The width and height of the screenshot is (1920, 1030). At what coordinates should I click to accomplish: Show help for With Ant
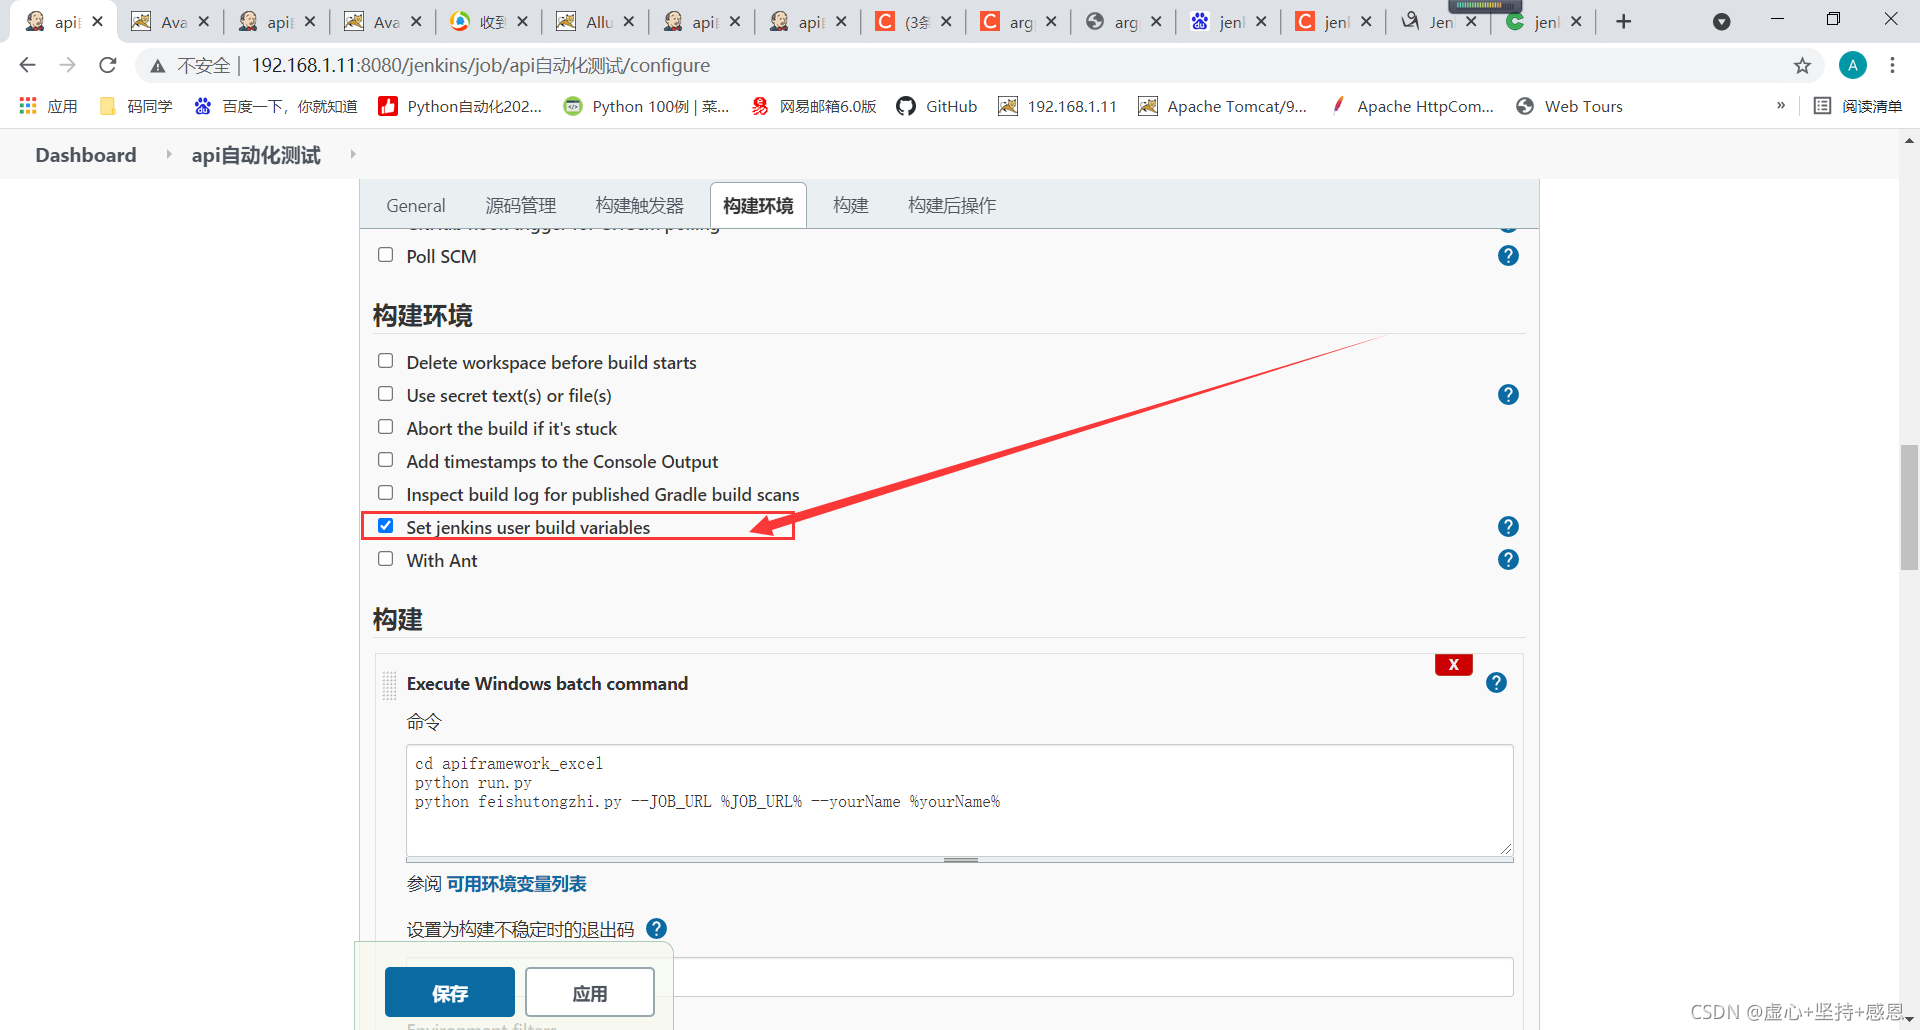(x=1508, y=560)
